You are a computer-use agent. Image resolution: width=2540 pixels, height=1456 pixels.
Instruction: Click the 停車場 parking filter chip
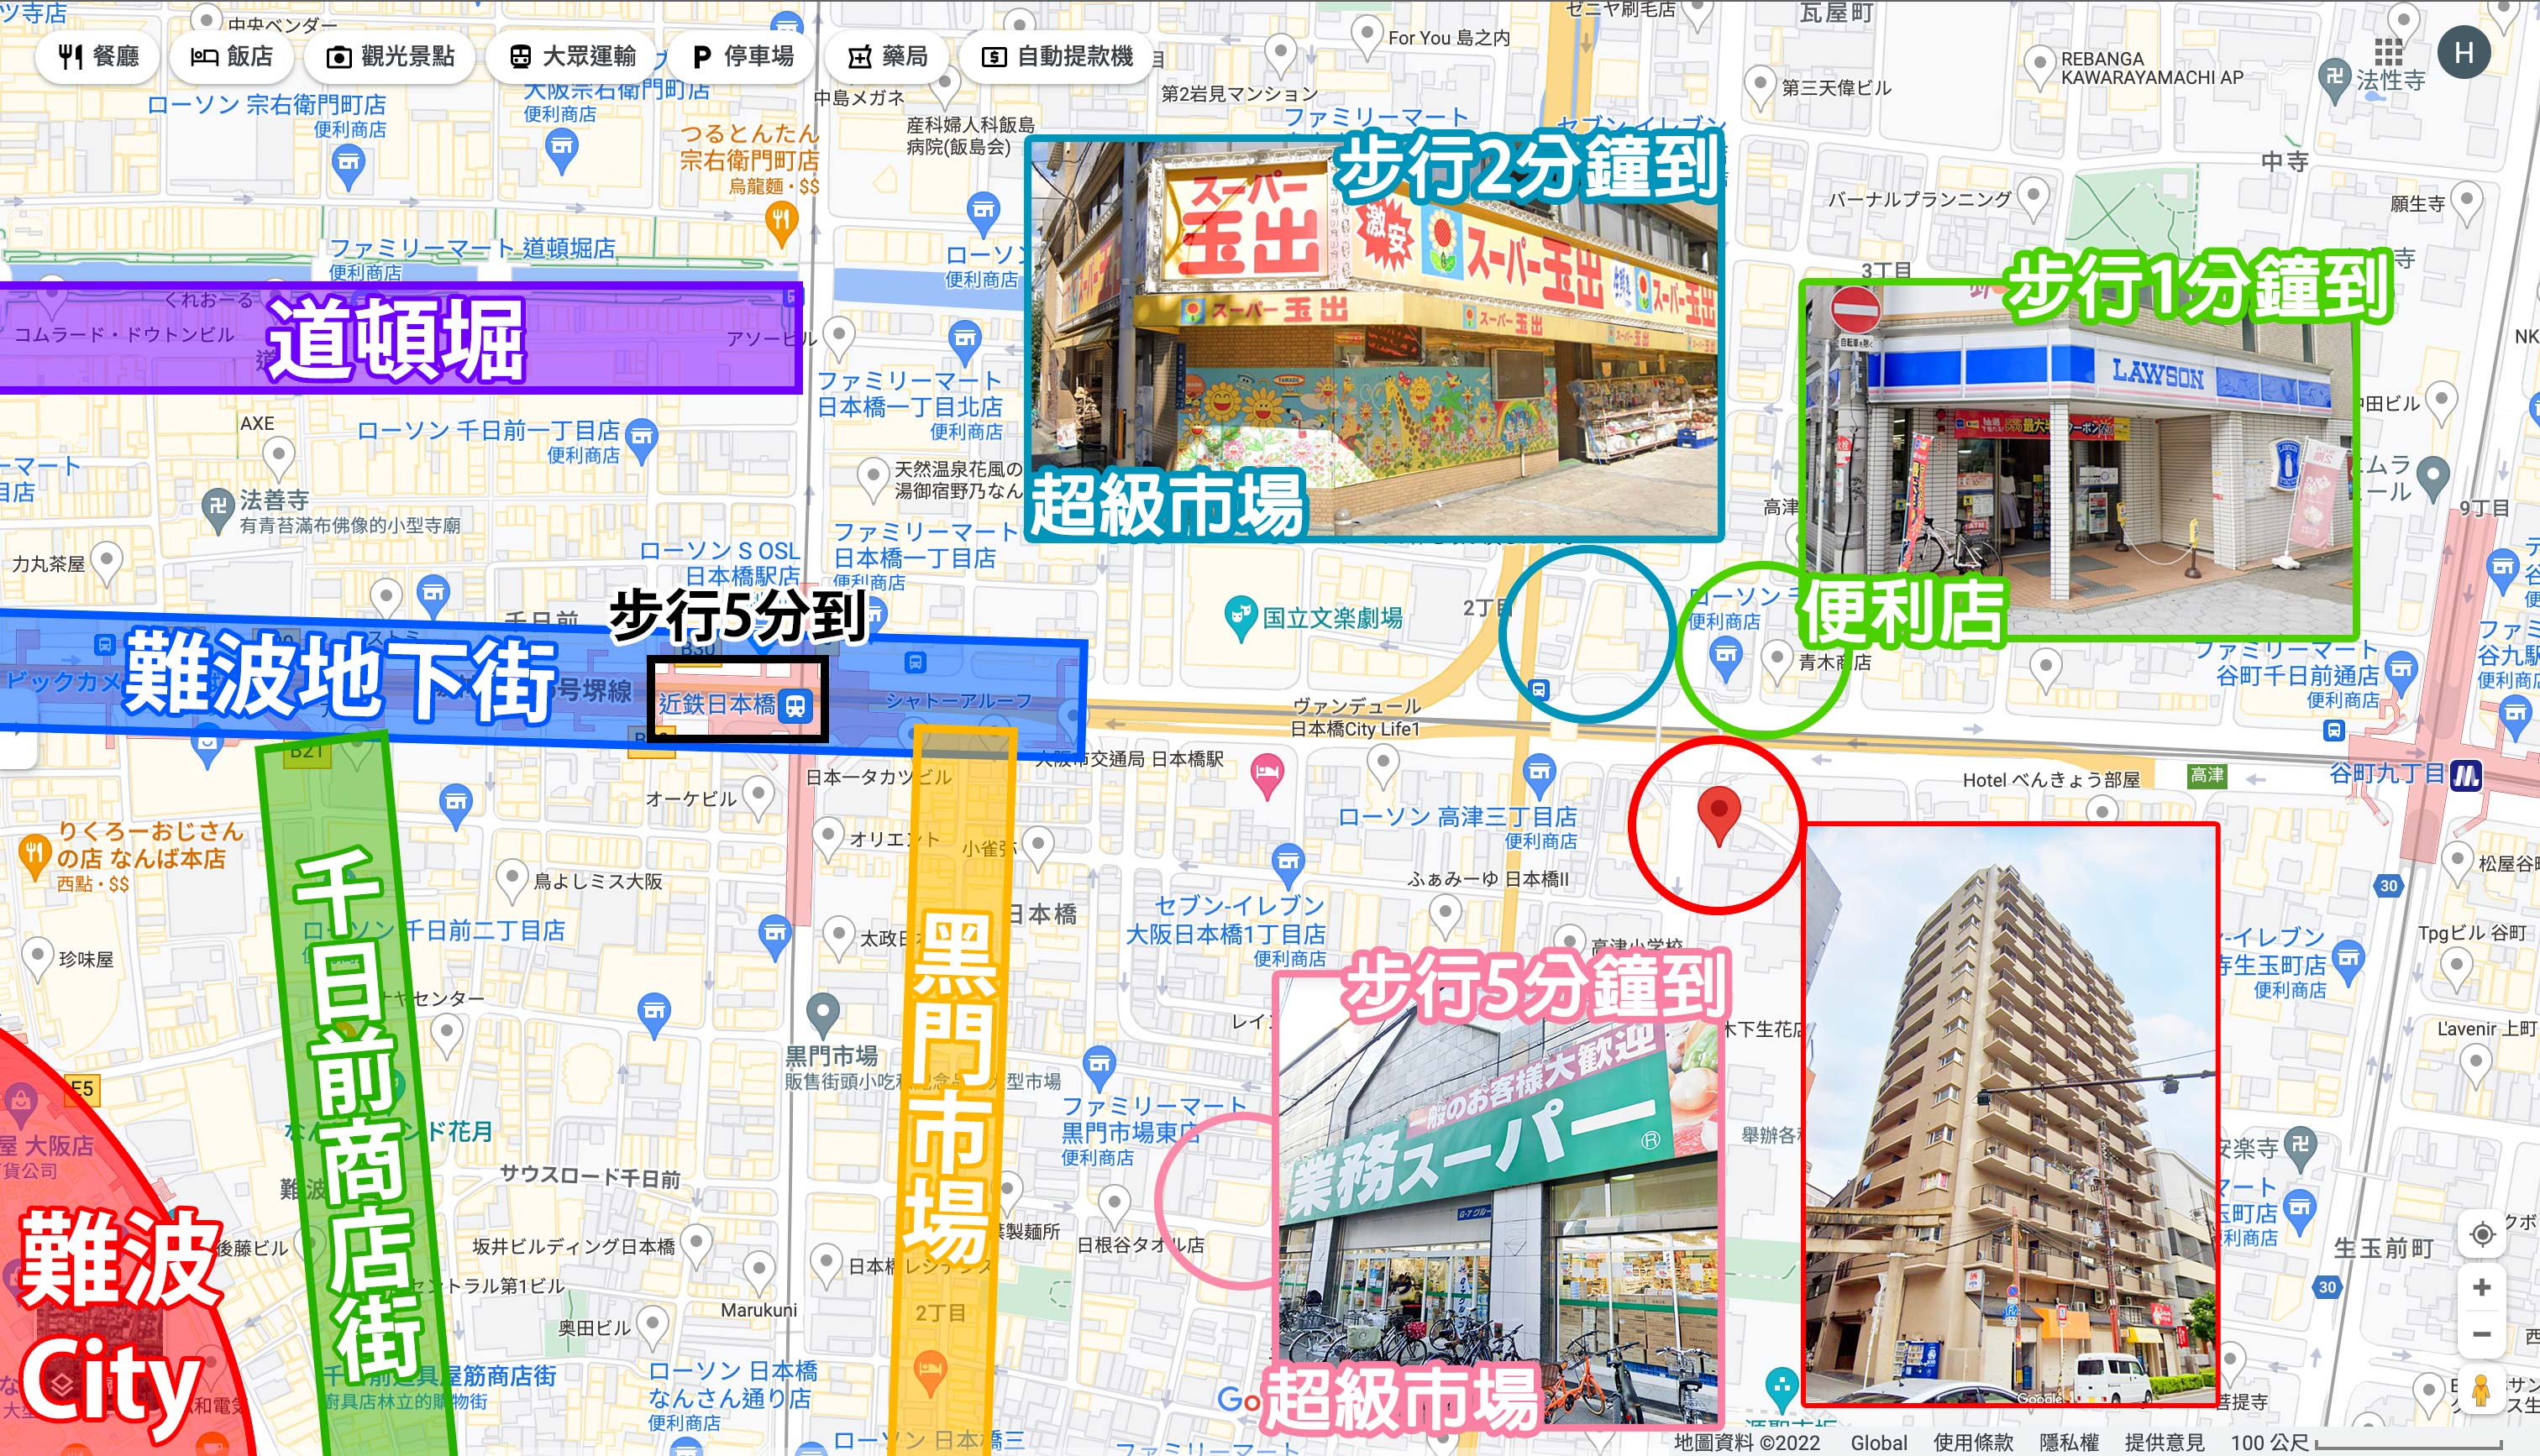pos(743,56)
